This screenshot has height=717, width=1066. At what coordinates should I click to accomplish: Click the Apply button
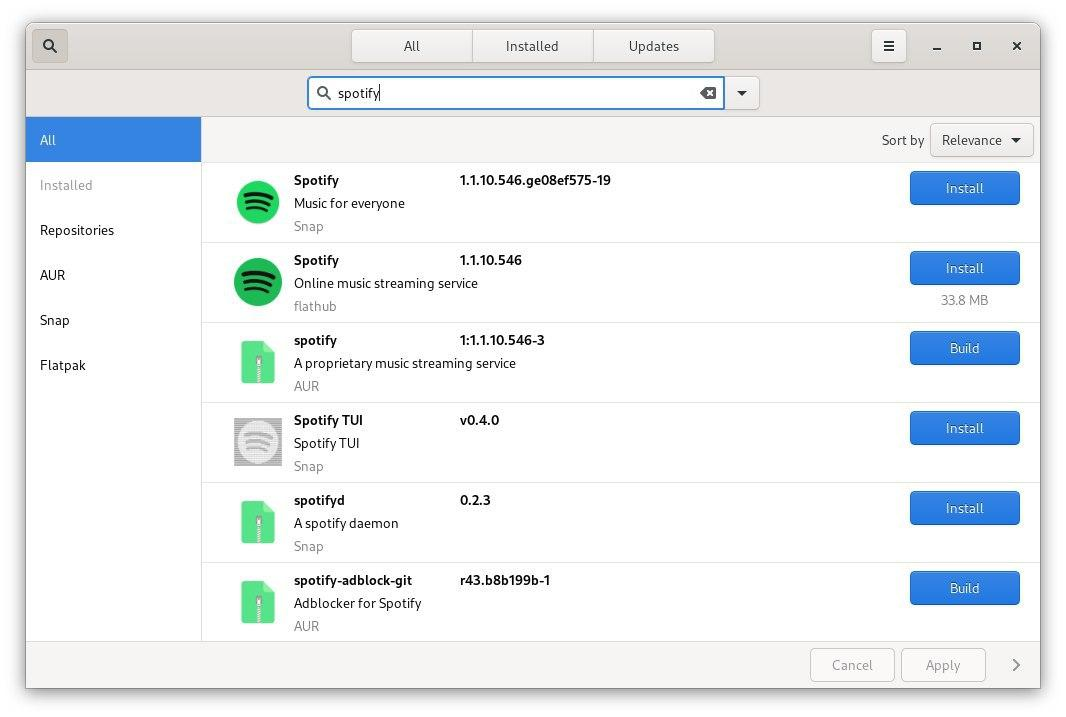(943, 665)
